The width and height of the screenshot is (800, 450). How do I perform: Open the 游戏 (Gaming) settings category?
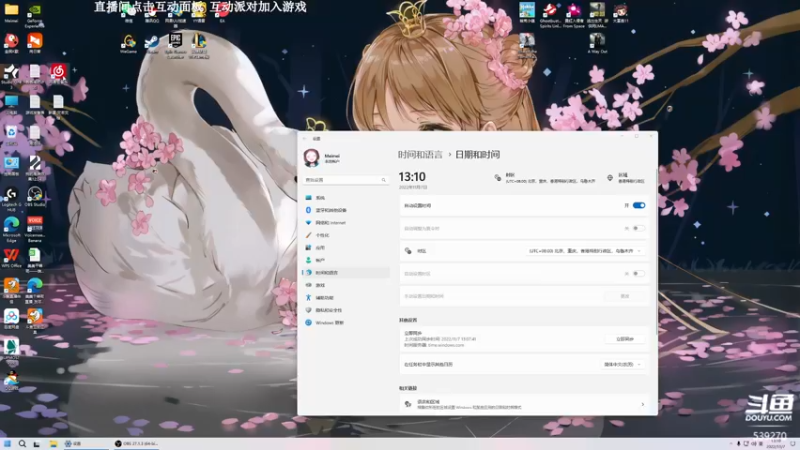[x=346, y=285]
